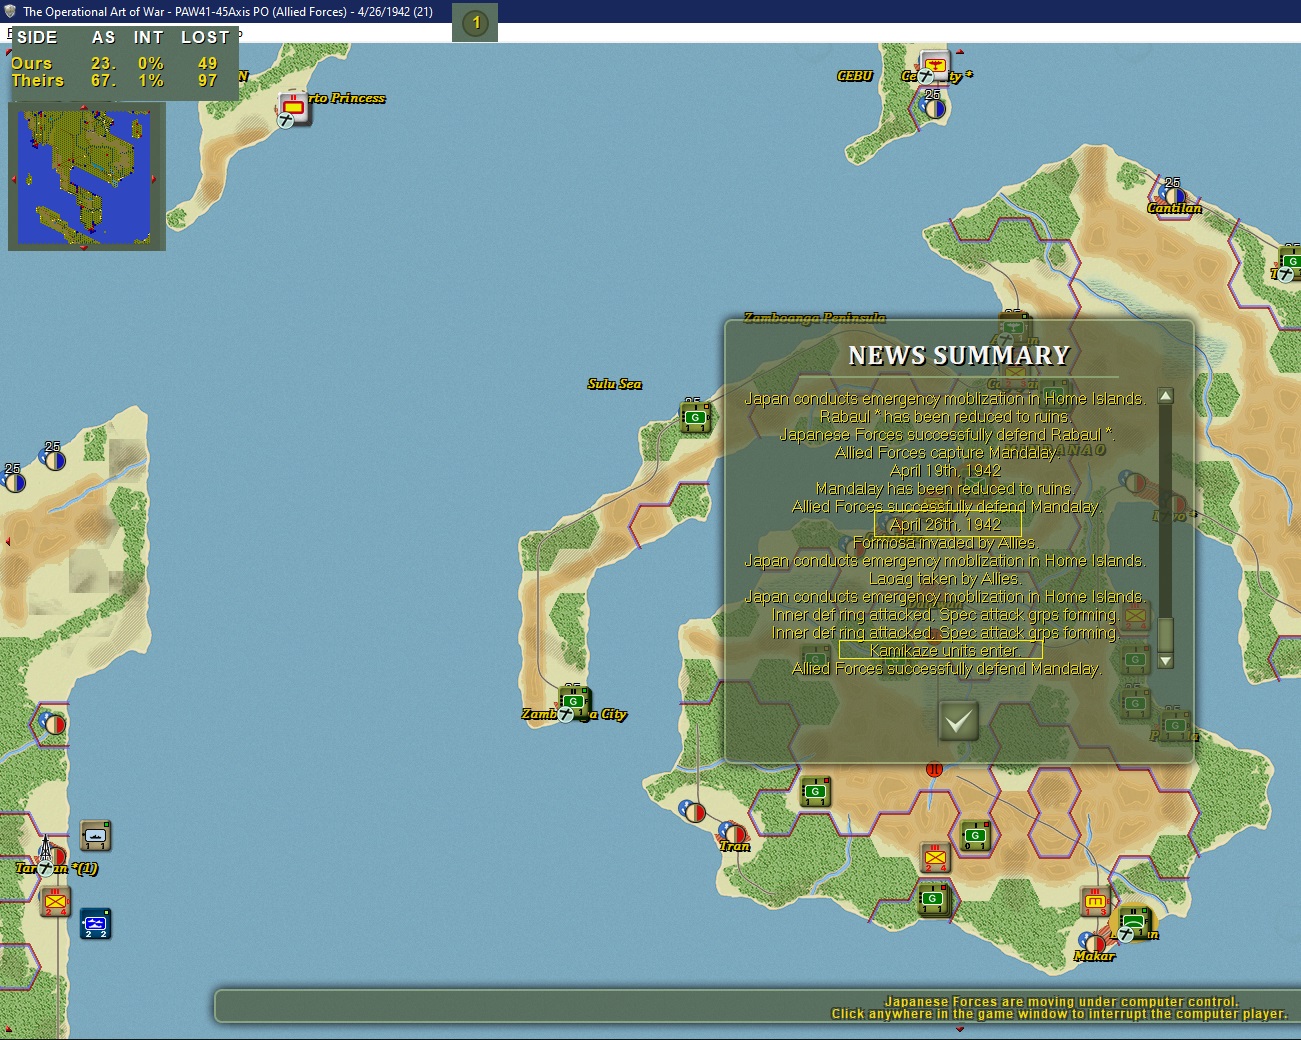Click the 'Allied Forces capture Mandalay.' line

click(x=945, y=453)
